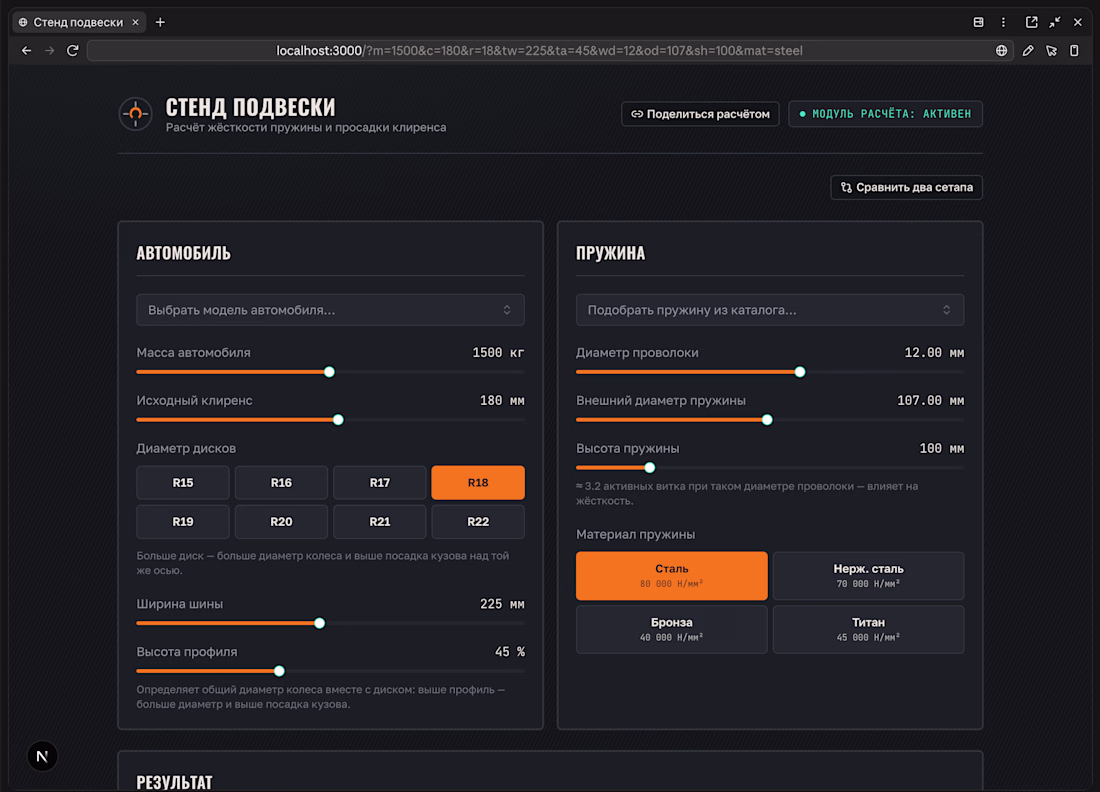This screenshot has height=792, width=1100.
Task: Select the R21 disc diameter
Action: pyautogui.click(x=380, y=522)
